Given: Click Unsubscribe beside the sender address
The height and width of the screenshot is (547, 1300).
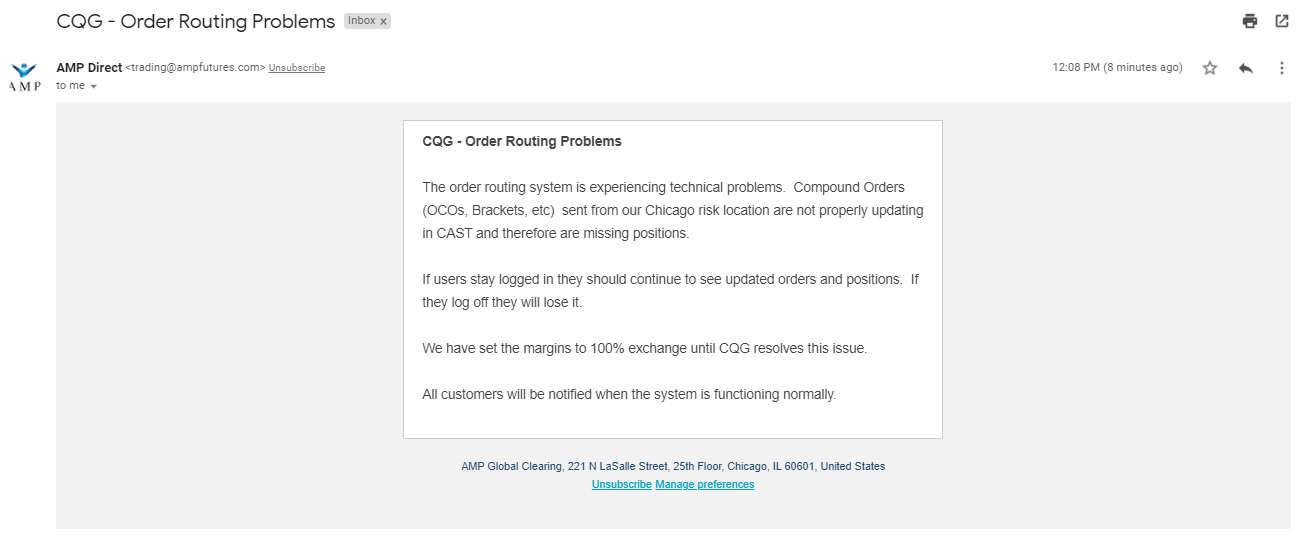Looking at the screenshot, I should click(x=297, y=68).
